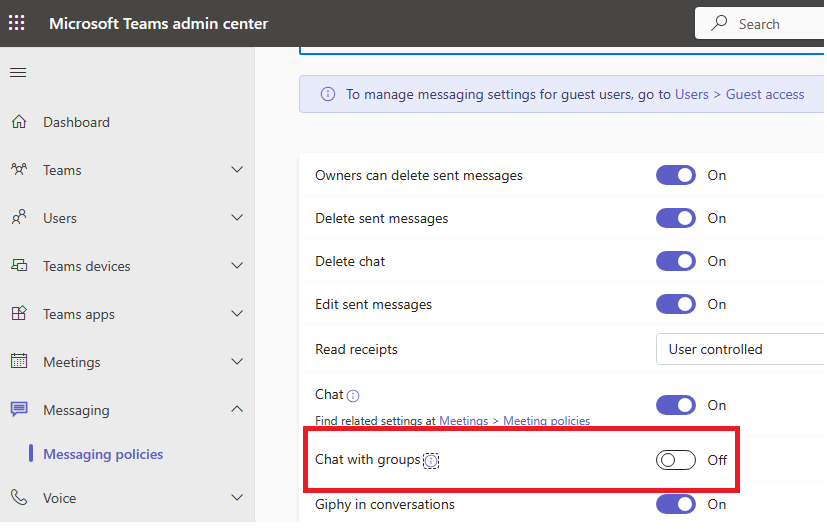Viewport: 827px width, 529px height.
Task: Click the Voice phone icon
Action: tap(19, 497)
